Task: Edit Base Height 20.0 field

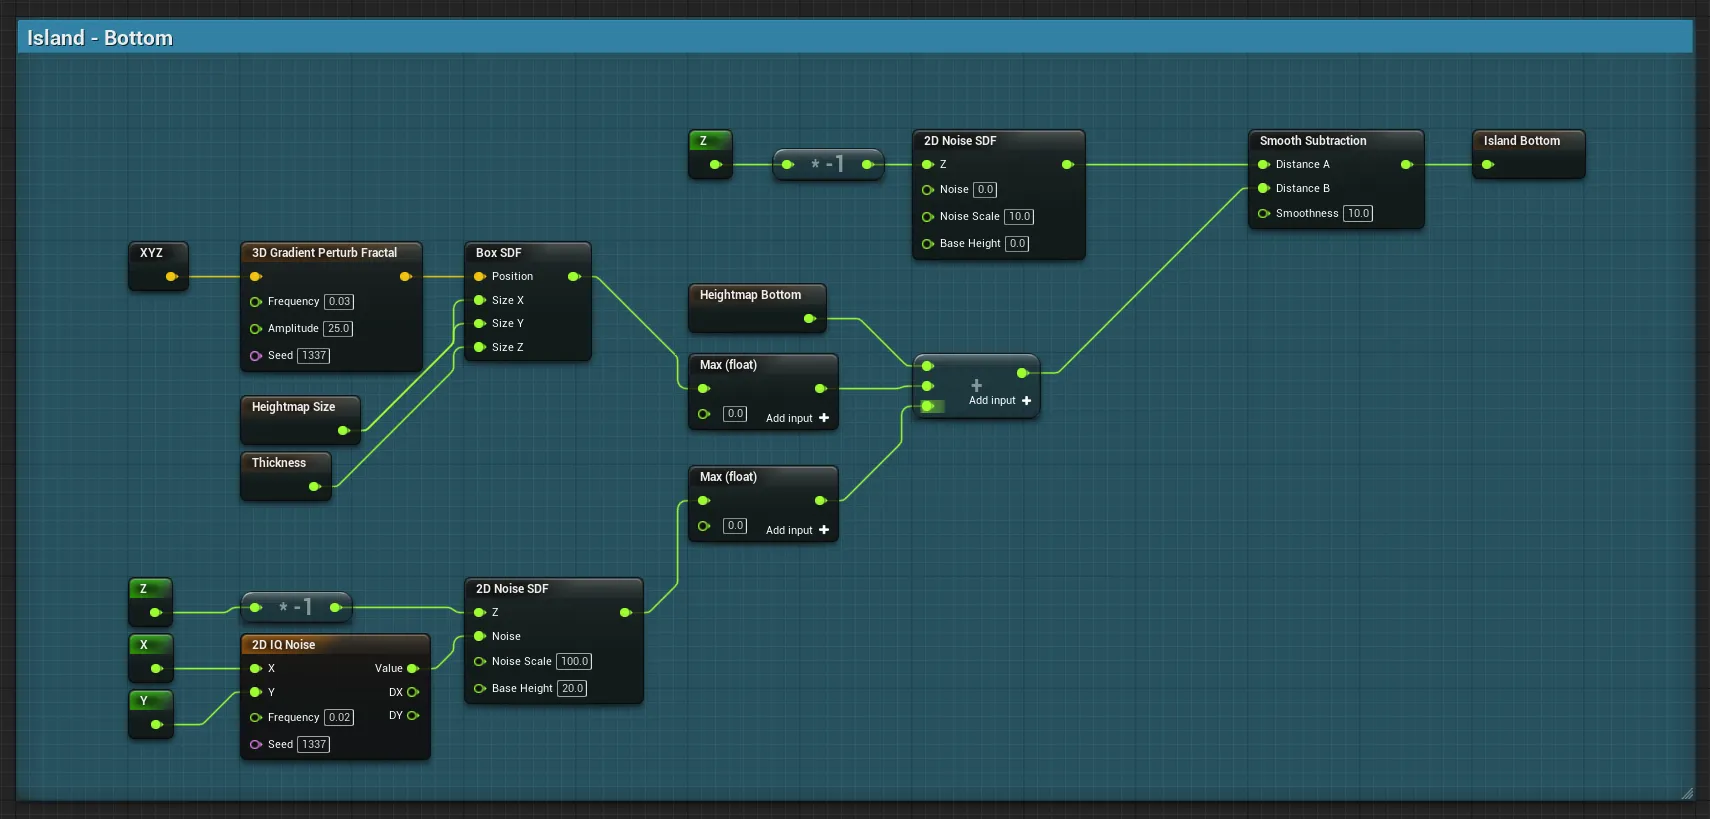Action: click(x=572, y=689)
